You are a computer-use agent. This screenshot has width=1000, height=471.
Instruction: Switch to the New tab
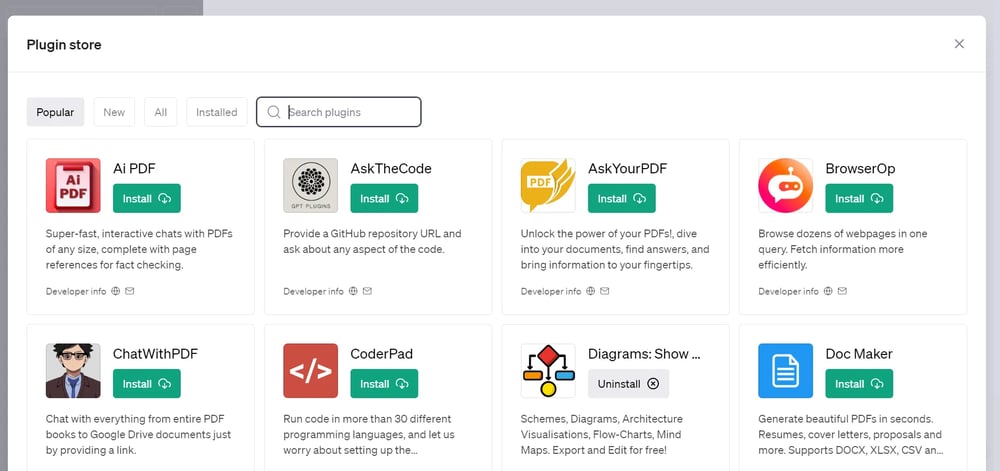coord(114,112)
